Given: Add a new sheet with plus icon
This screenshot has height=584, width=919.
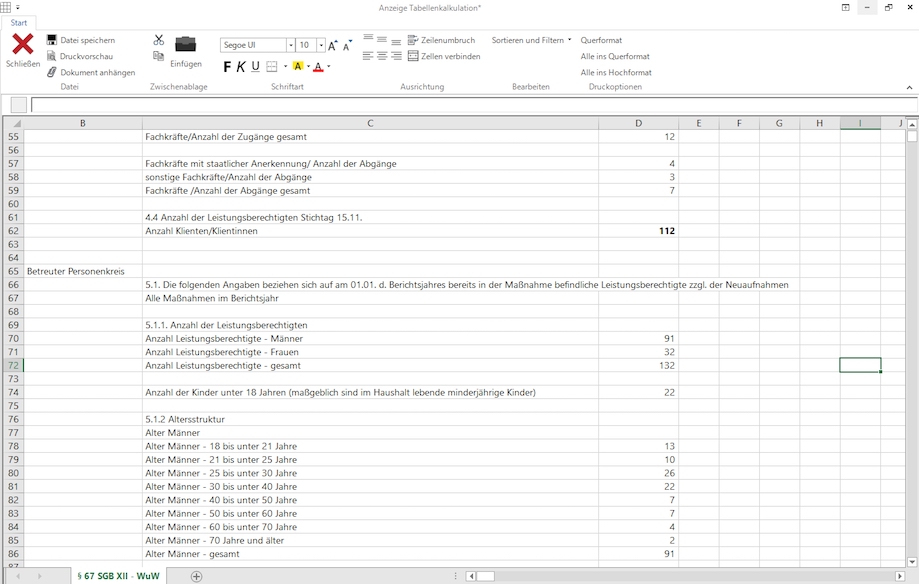Looking at the screenshot, I should pyautogui.click(x=196, y=576).
